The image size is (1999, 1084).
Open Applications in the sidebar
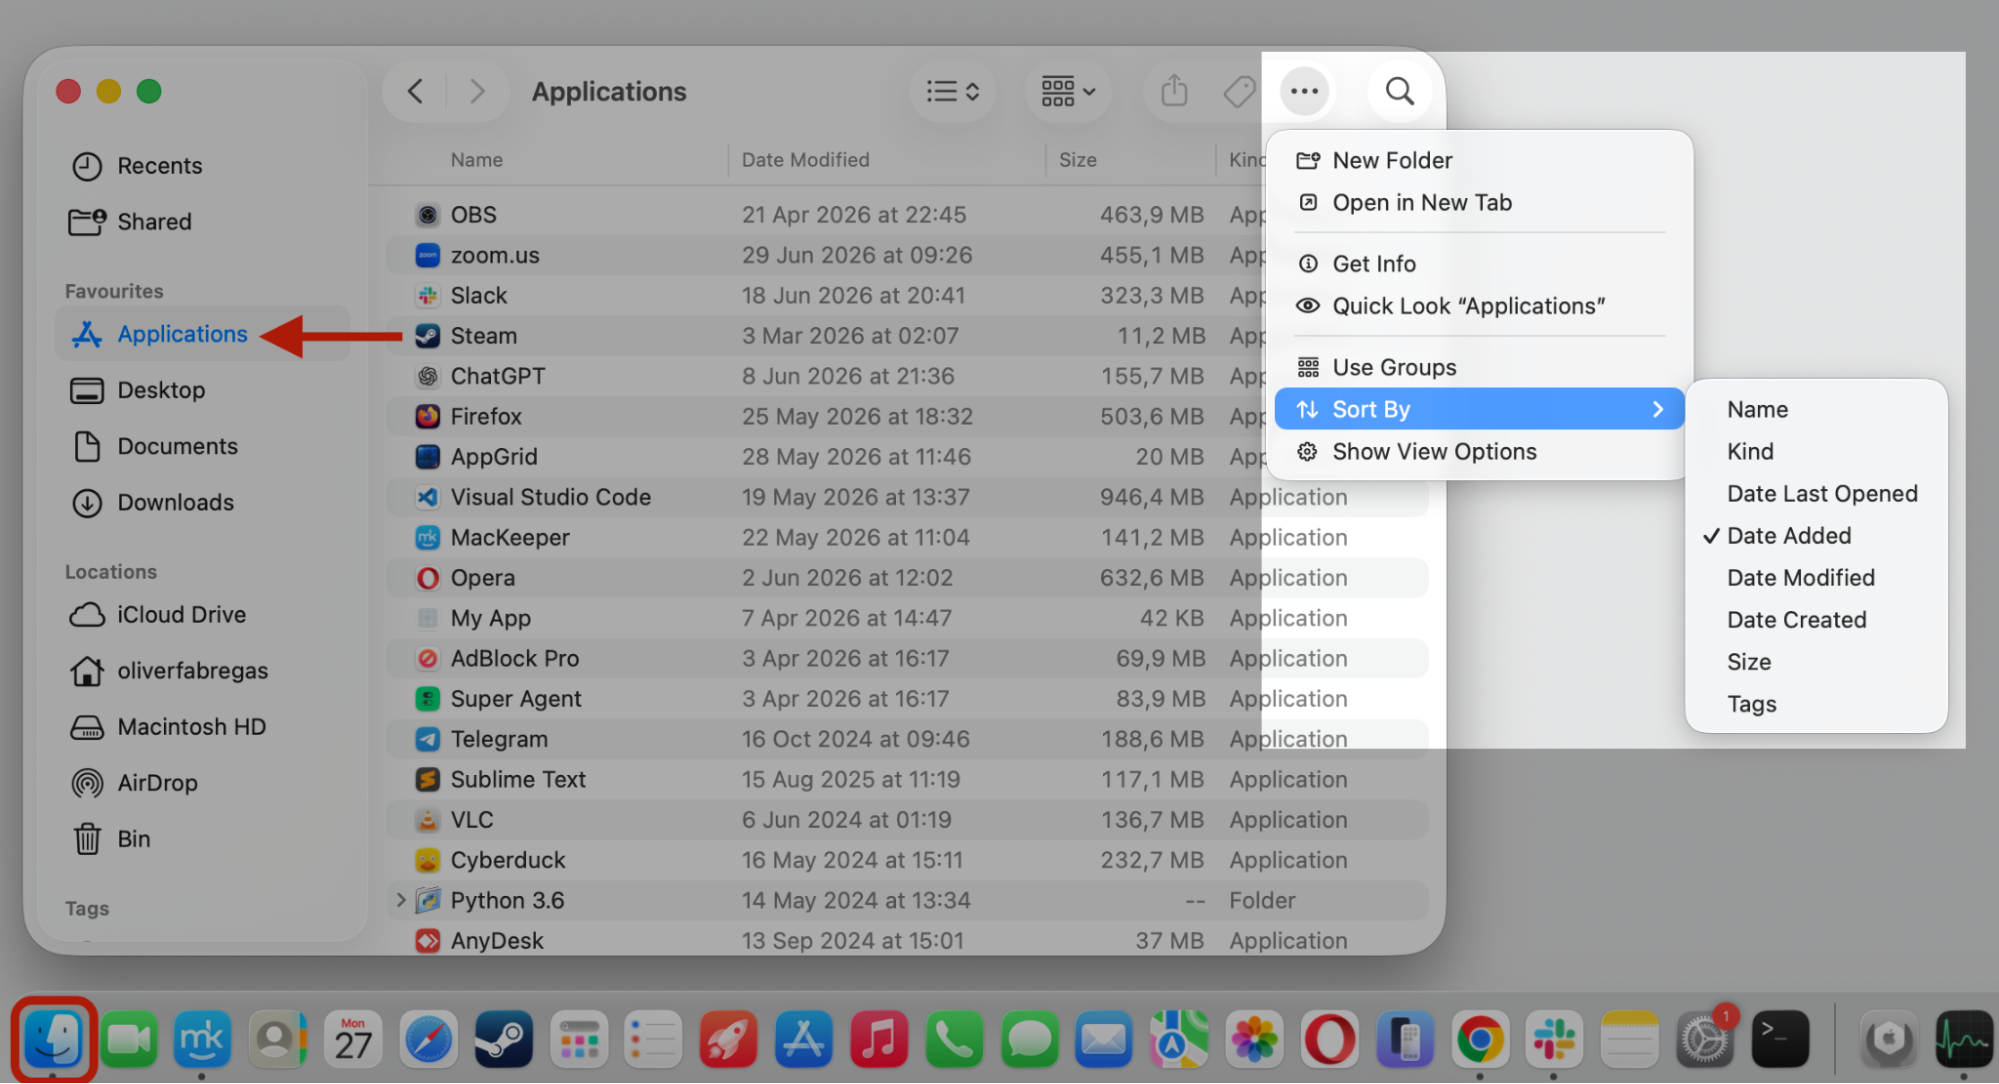(203, 334)
